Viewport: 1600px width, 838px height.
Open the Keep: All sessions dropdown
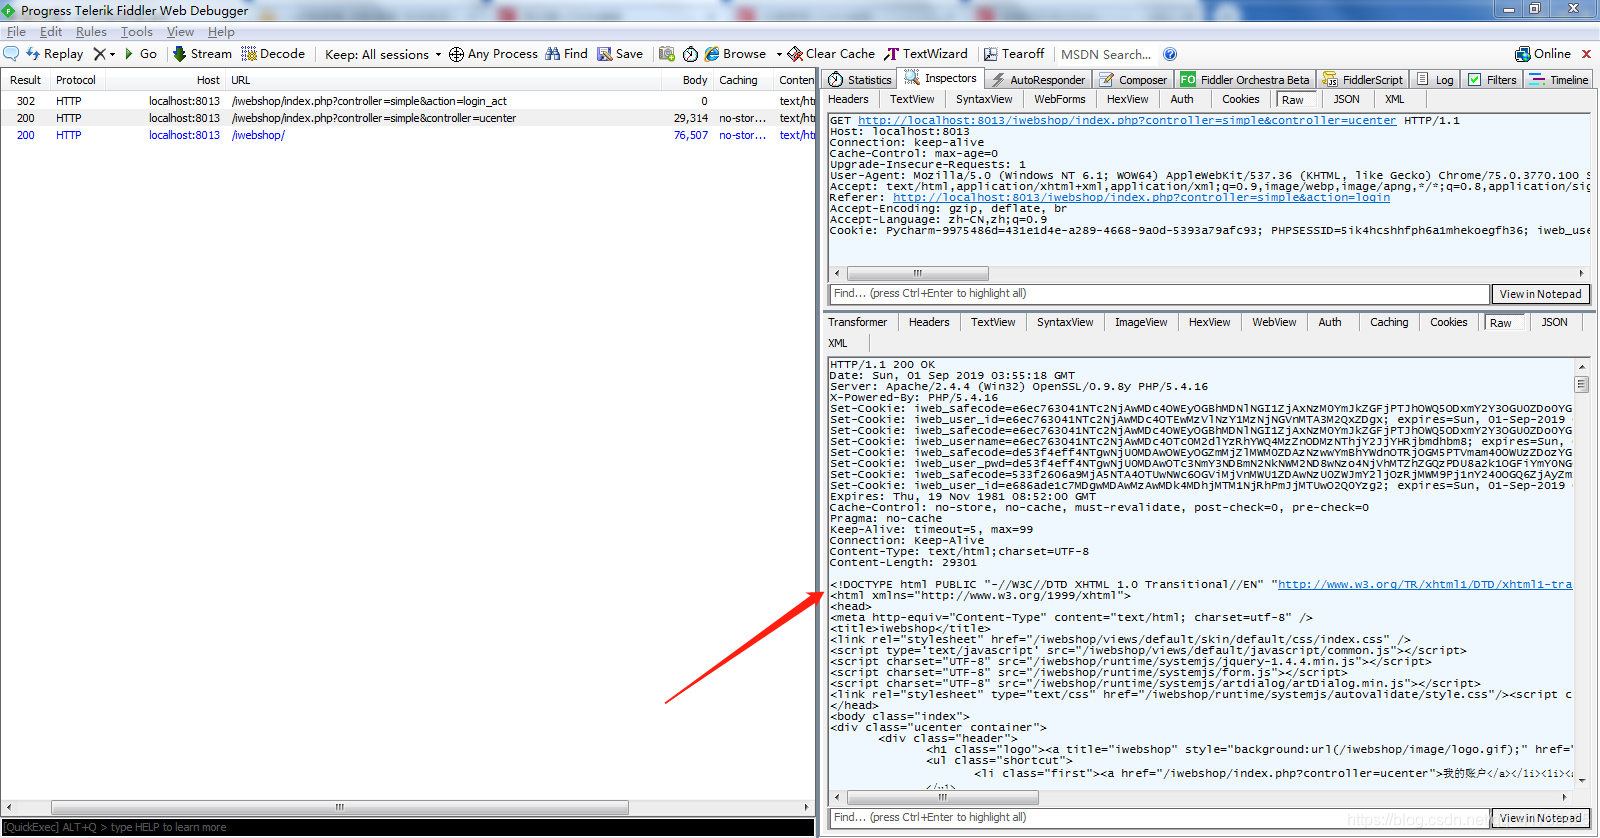pos(382,54)
